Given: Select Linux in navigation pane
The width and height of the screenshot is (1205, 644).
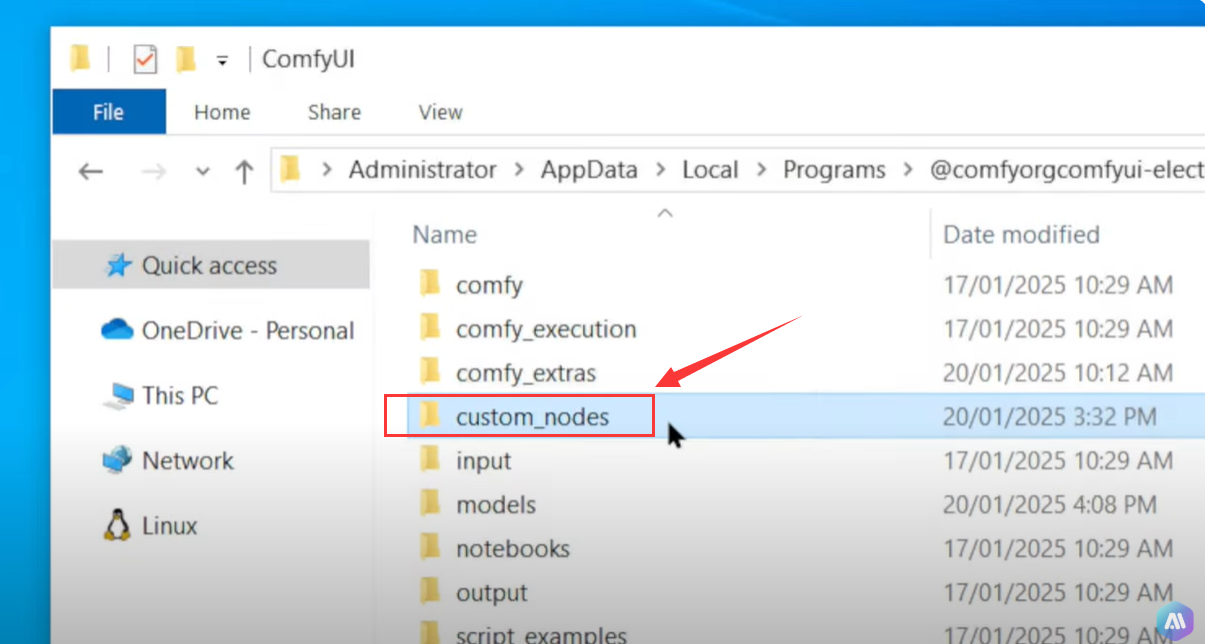Looking at the screenshot, I should [x=151, y=525].
